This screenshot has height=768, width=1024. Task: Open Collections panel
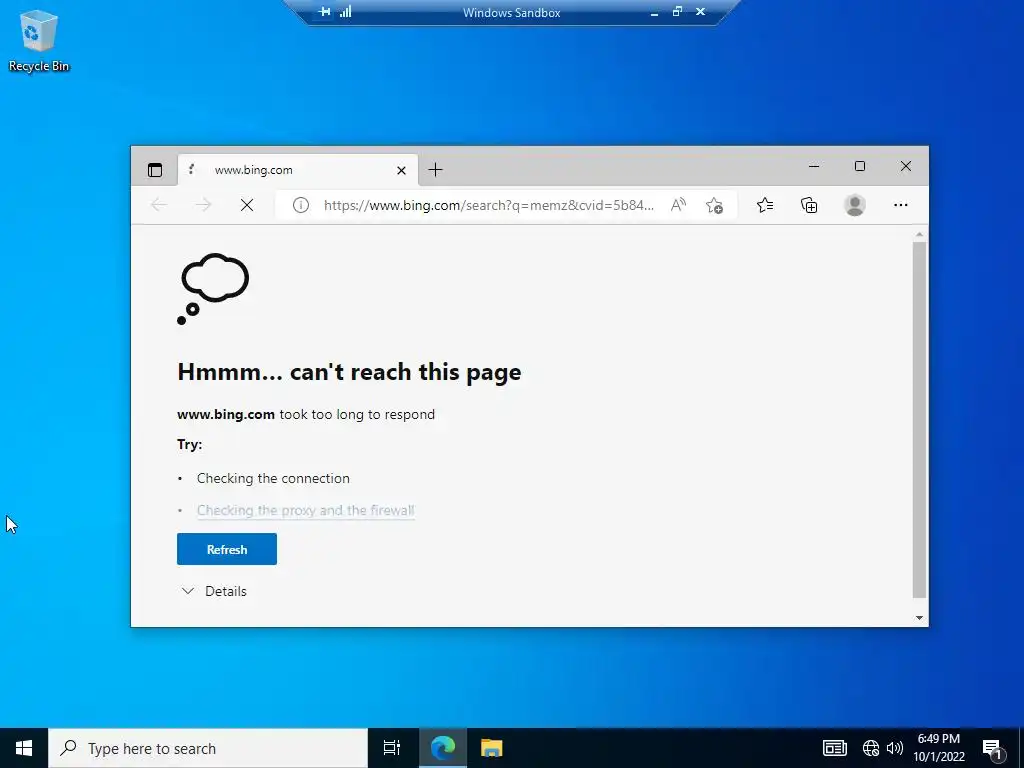[809, 206]
